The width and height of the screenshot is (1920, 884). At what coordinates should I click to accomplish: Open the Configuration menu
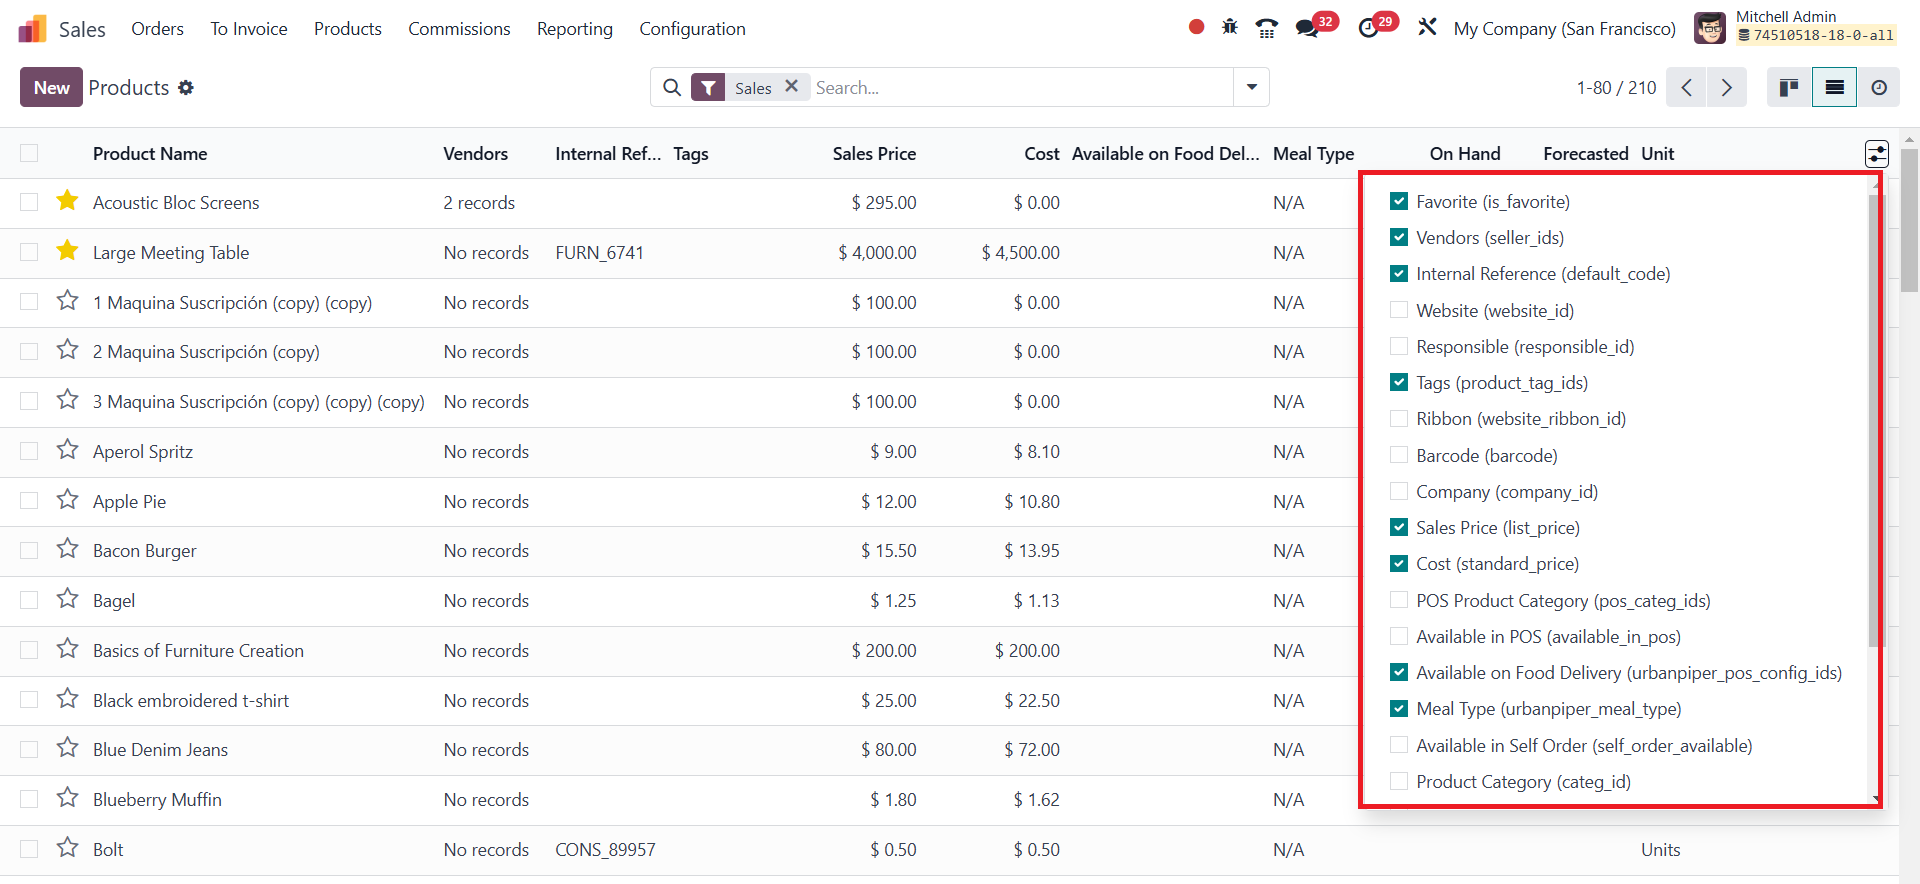point(692,29)
